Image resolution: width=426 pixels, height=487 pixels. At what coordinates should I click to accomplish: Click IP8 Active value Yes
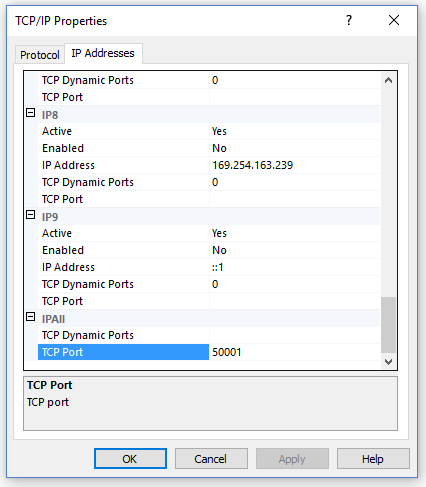pos(295,131)
